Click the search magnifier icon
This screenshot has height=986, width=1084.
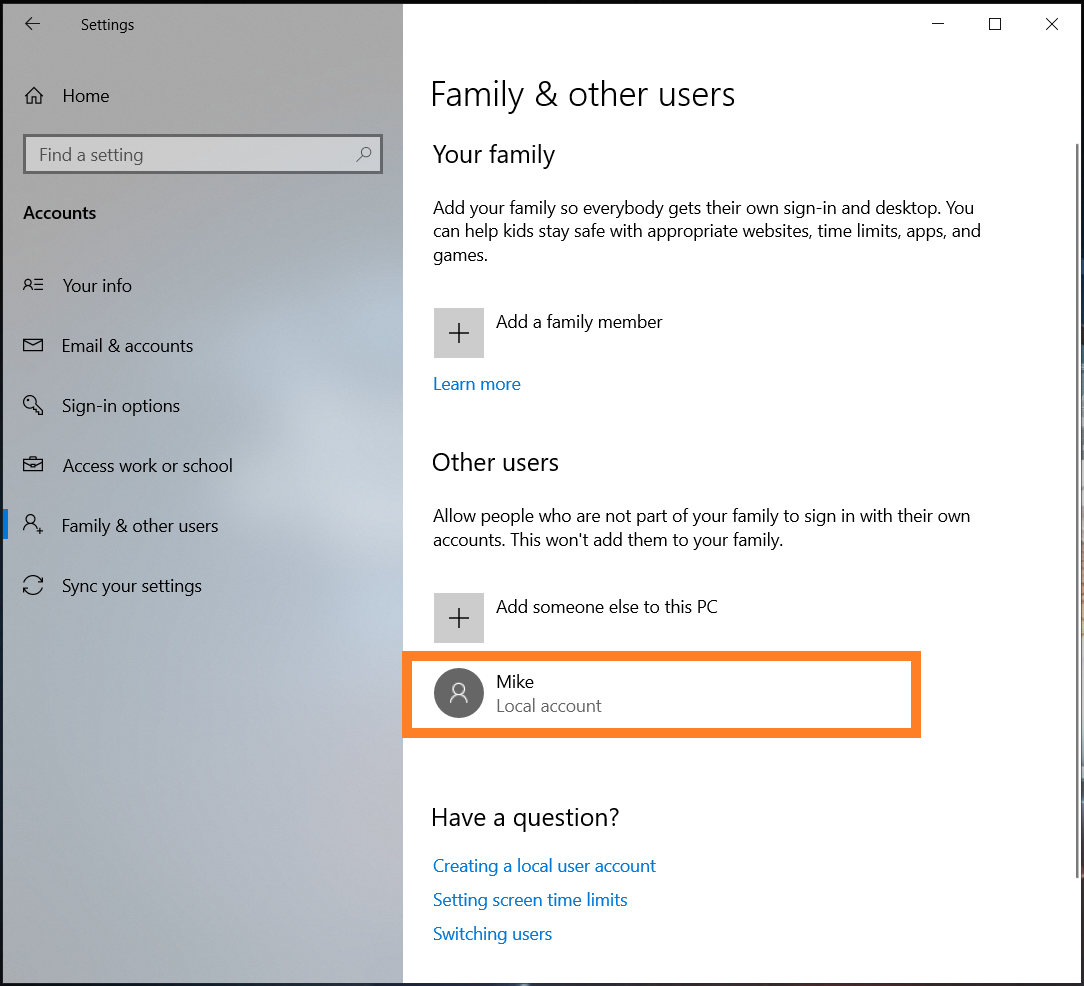pos(364,154)
